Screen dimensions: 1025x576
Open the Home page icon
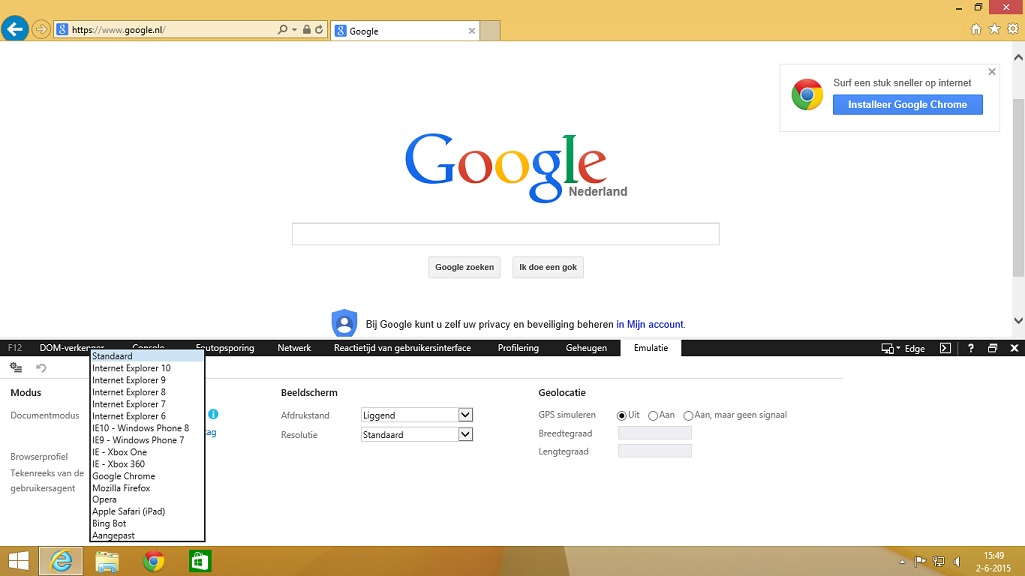[976, 29]
